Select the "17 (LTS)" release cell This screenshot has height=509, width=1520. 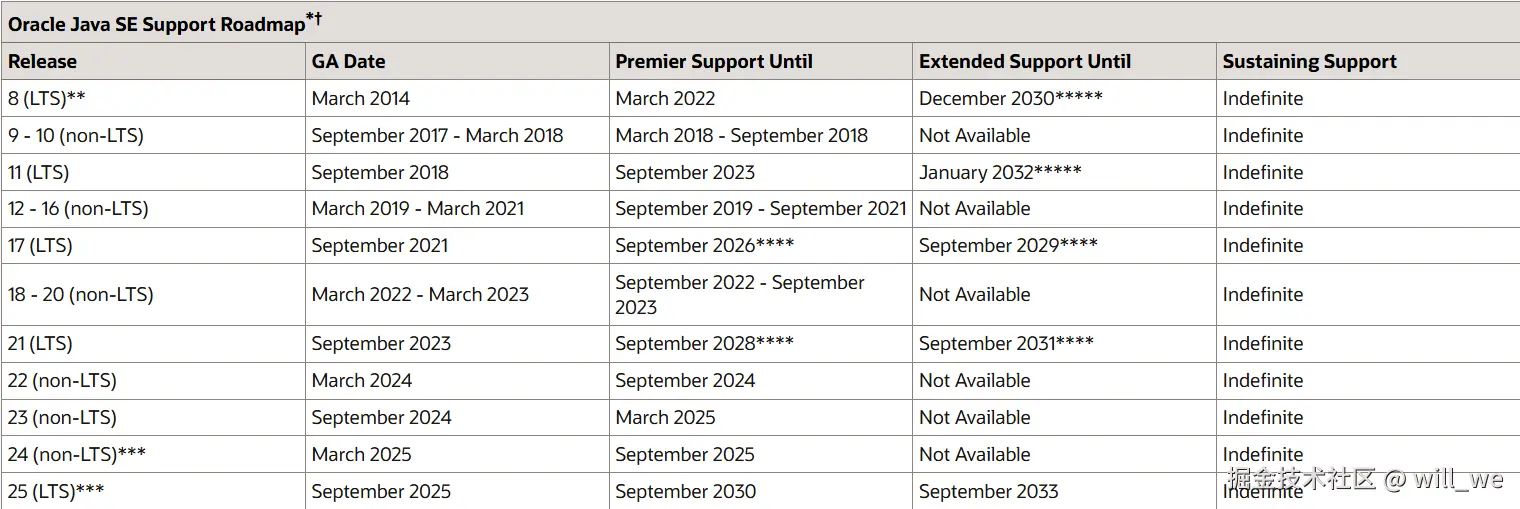[x=40, y=245]
